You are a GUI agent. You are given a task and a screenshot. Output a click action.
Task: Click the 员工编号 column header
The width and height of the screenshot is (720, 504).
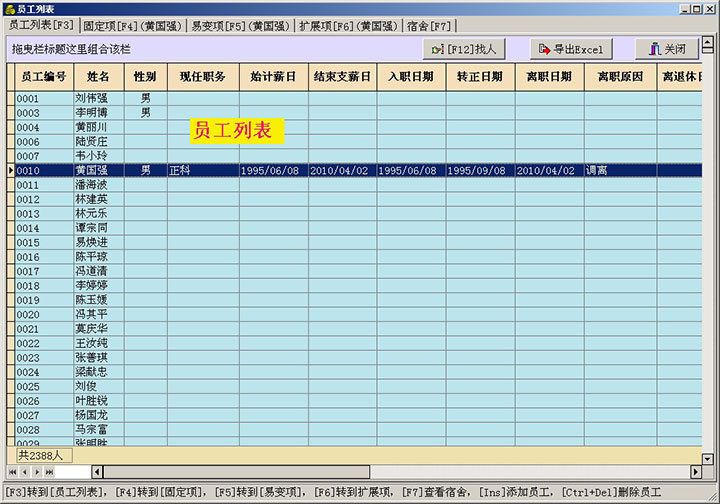click(42, 76)
